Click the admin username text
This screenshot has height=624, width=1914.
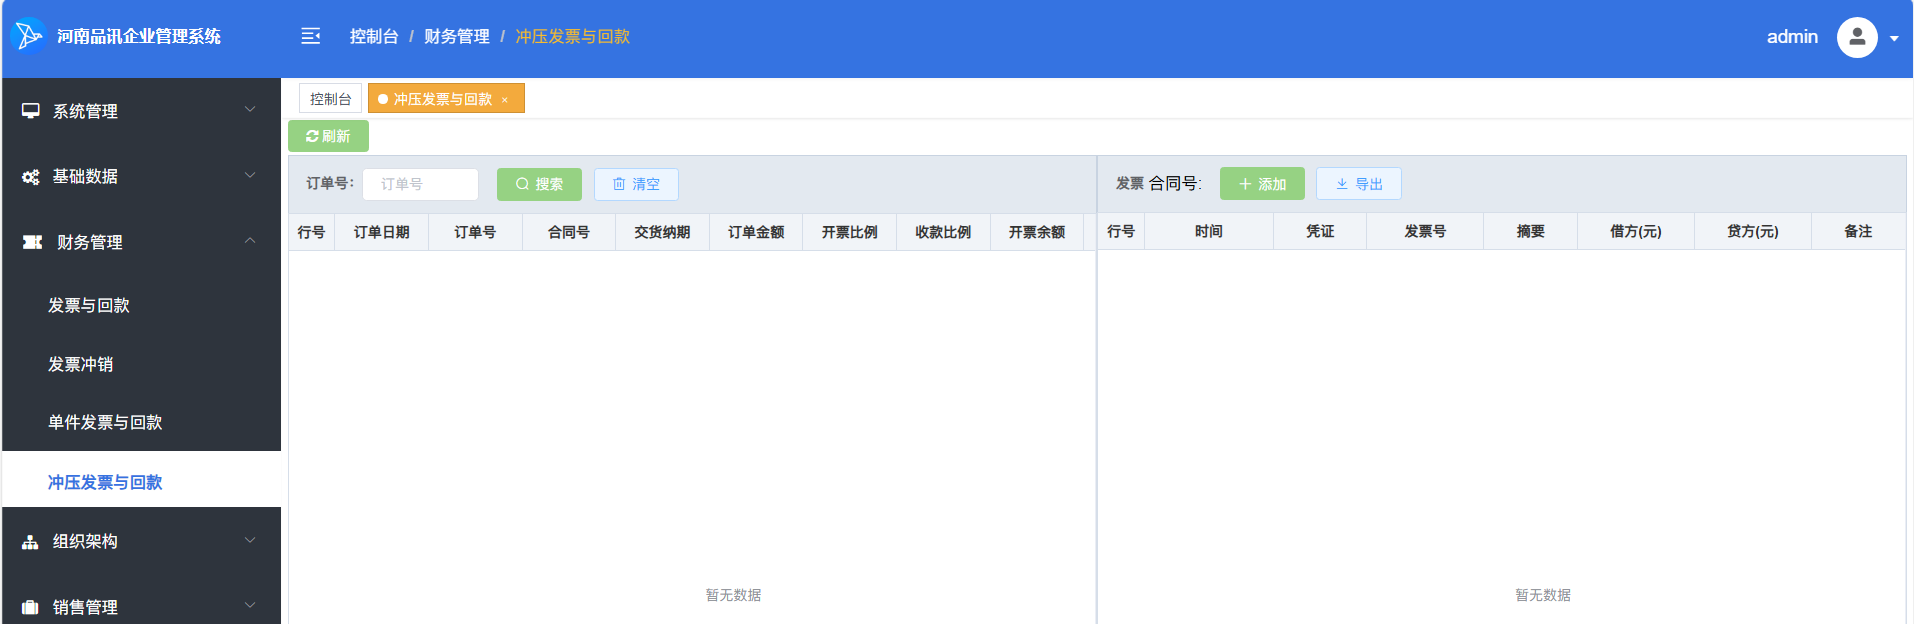coord(1792,37)
